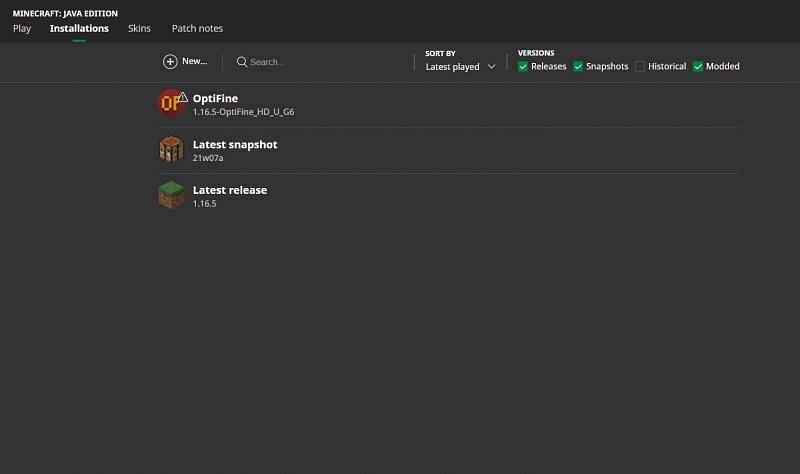Screen dimensions: 800x474
Task: Click the warning triangle on OptiFine
Action: tap(183, 97)
